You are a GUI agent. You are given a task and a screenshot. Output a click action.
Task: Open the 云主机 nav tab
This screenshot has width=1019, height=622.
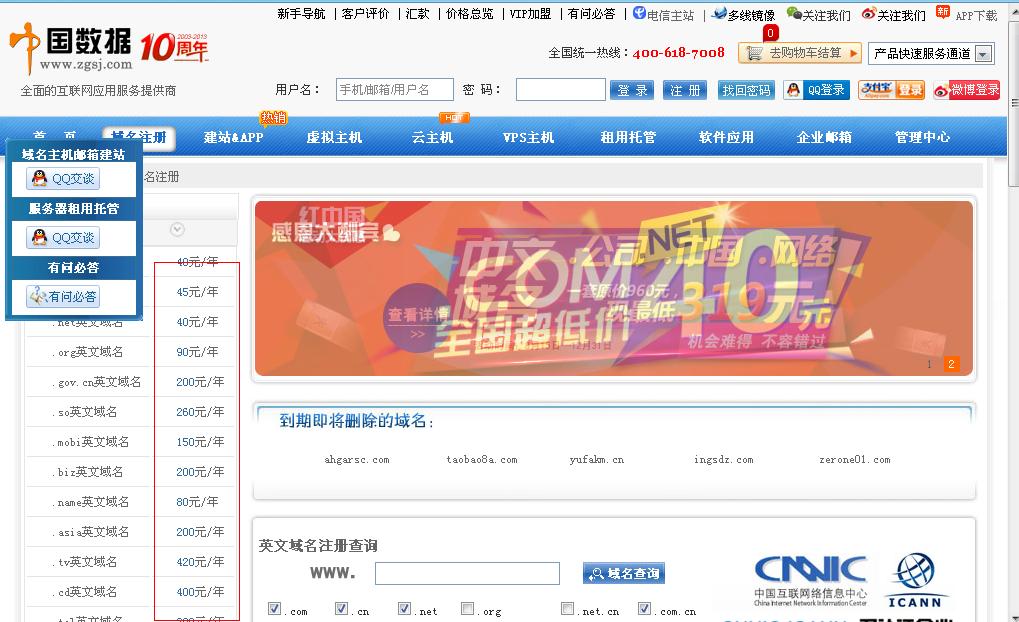[432, 138]
